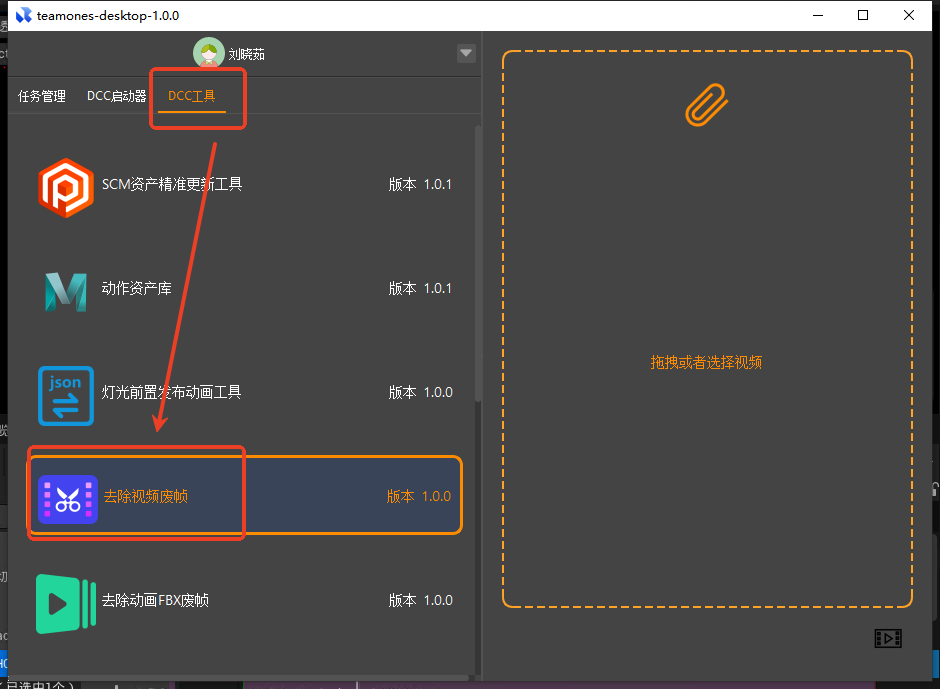Click the teamones logo in title bar

[22, 16]
